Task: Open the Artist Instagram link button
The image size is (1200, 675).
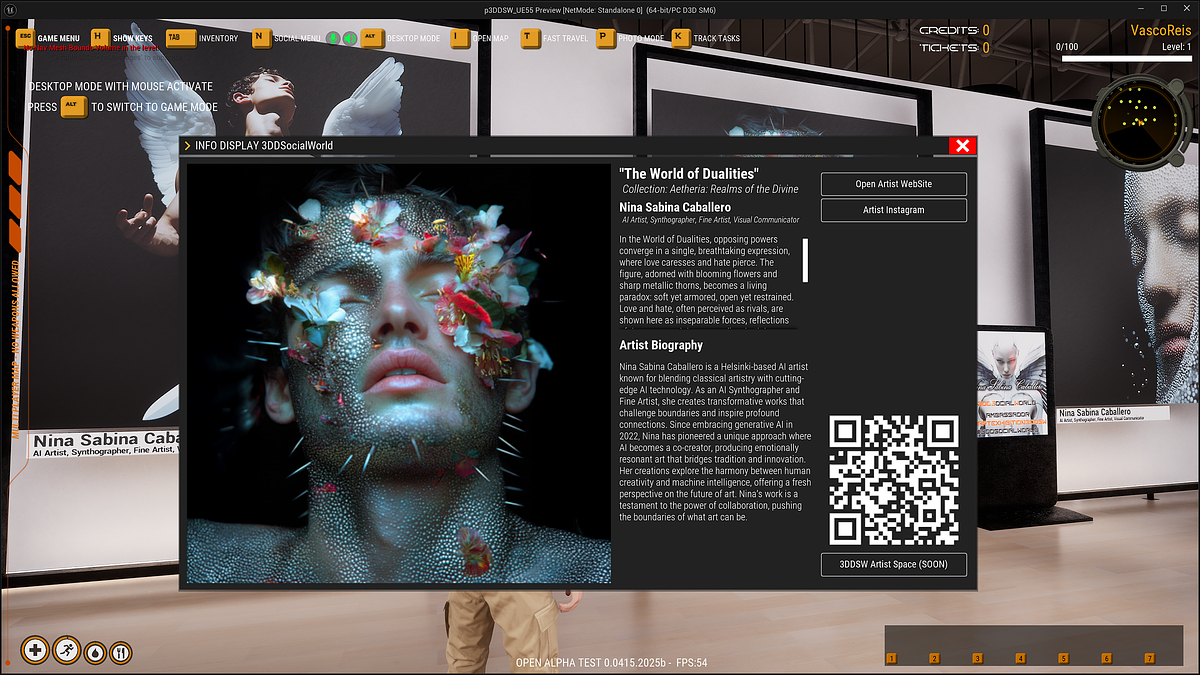Action: [x=893, y=210]
